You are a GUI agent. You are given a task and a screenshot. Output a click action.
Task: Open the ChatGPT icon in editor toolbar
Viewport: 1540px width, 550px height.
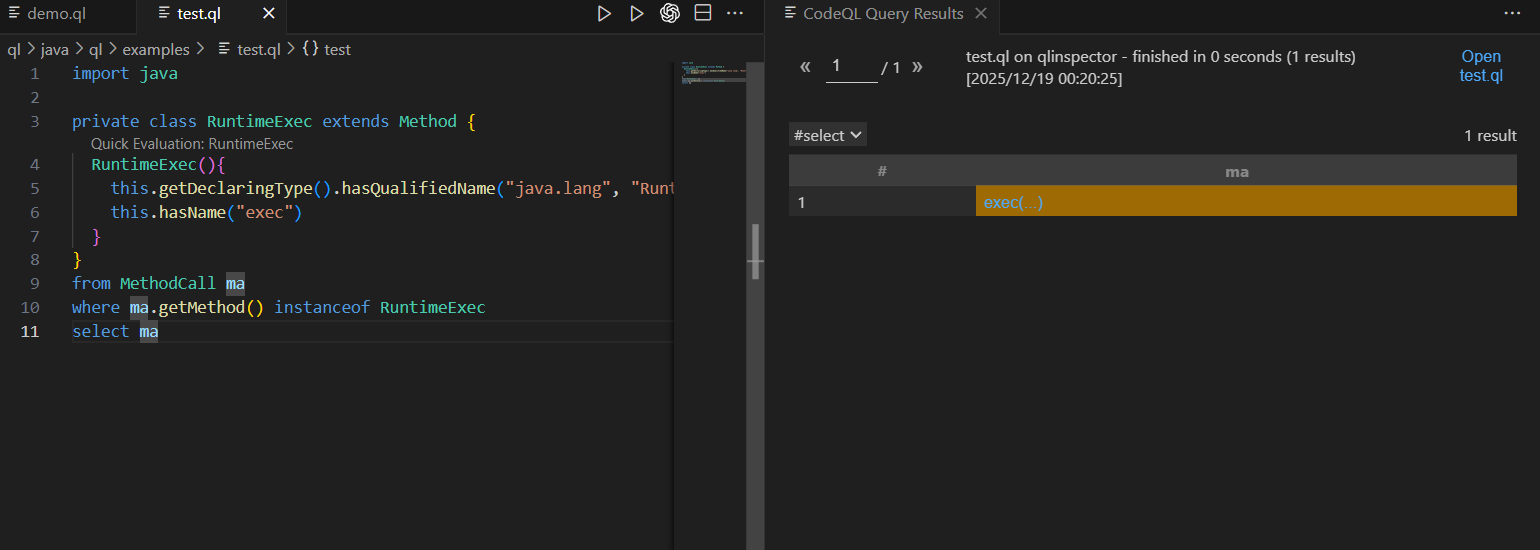(x=670, y=14)
